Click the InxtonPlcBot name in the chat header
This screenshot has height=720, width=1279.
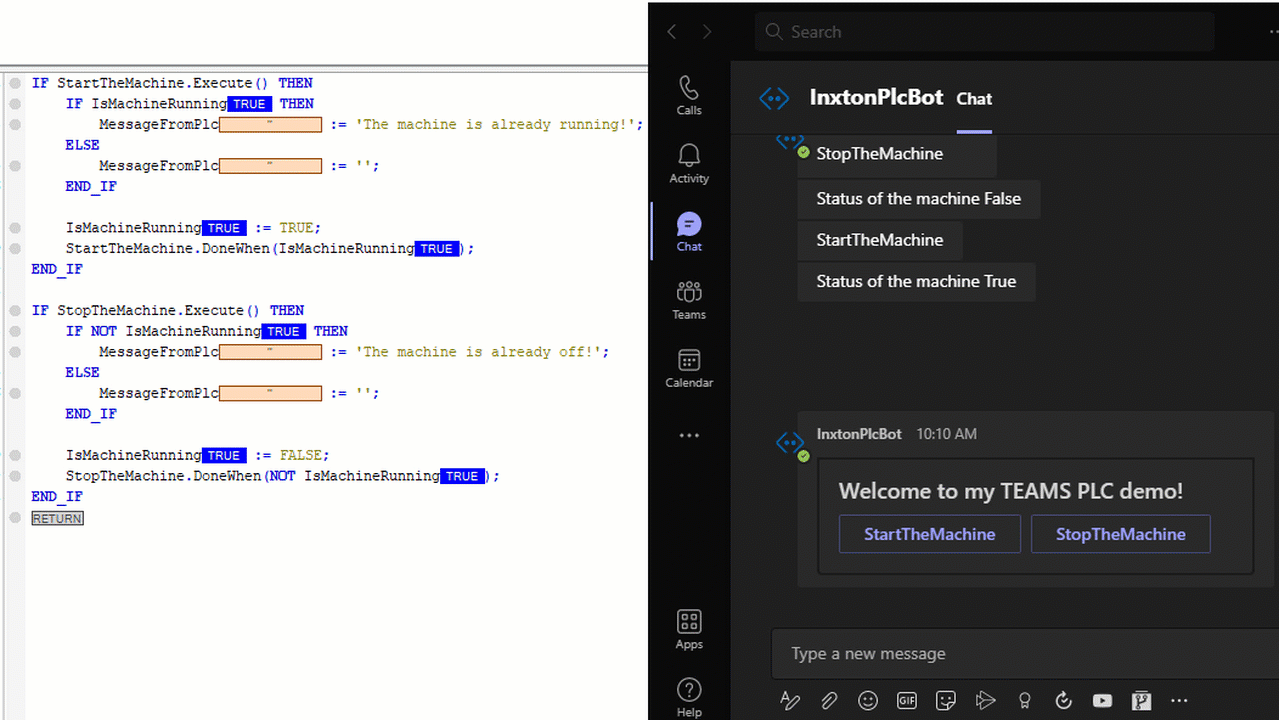(x=876, y=97)
